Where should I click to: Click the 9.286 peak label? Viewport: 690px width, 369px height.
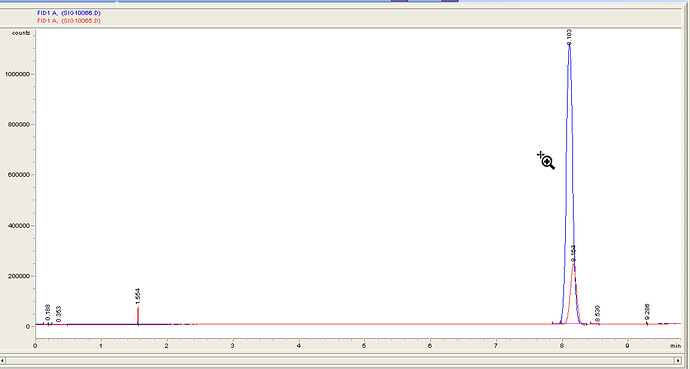tap(647, 312)
